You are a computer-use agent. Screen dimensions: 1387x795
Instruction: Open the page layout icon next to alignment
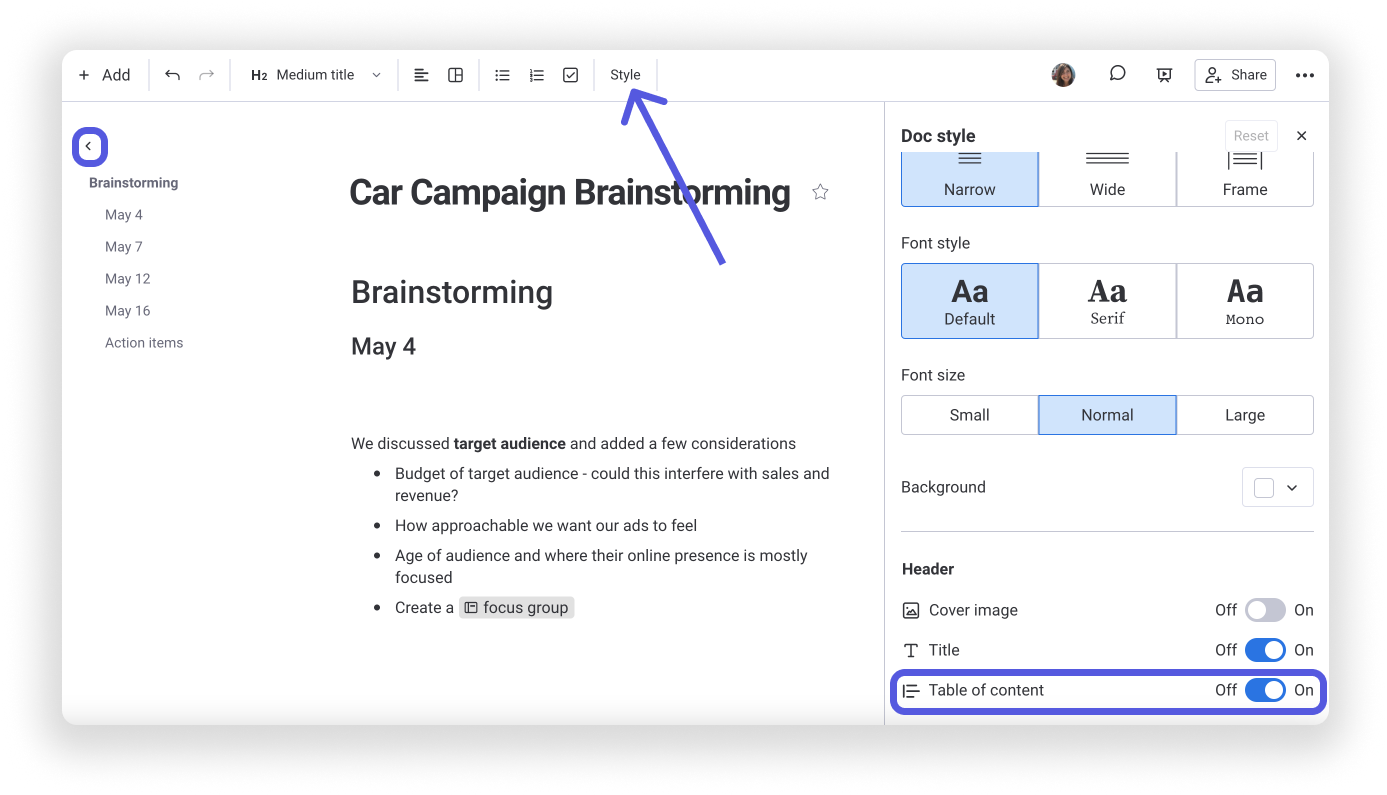point(455,74)
